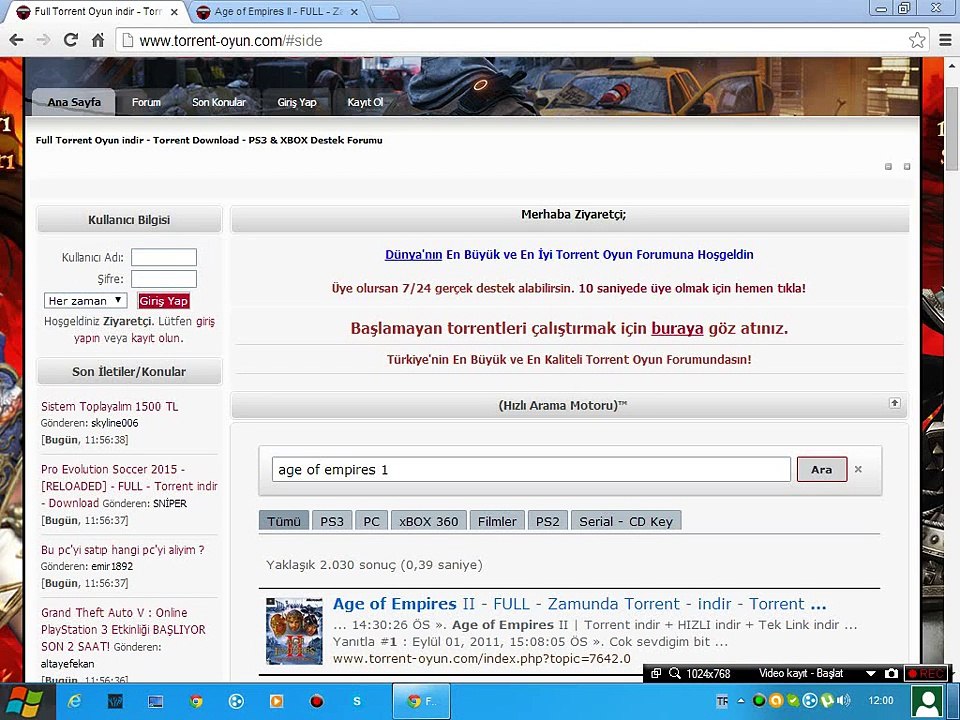Image resolution: width=960 pixels, height=720 pixels.
Task: Open Windows Media Player taskbar icon
Action: (x=276, y=702)
